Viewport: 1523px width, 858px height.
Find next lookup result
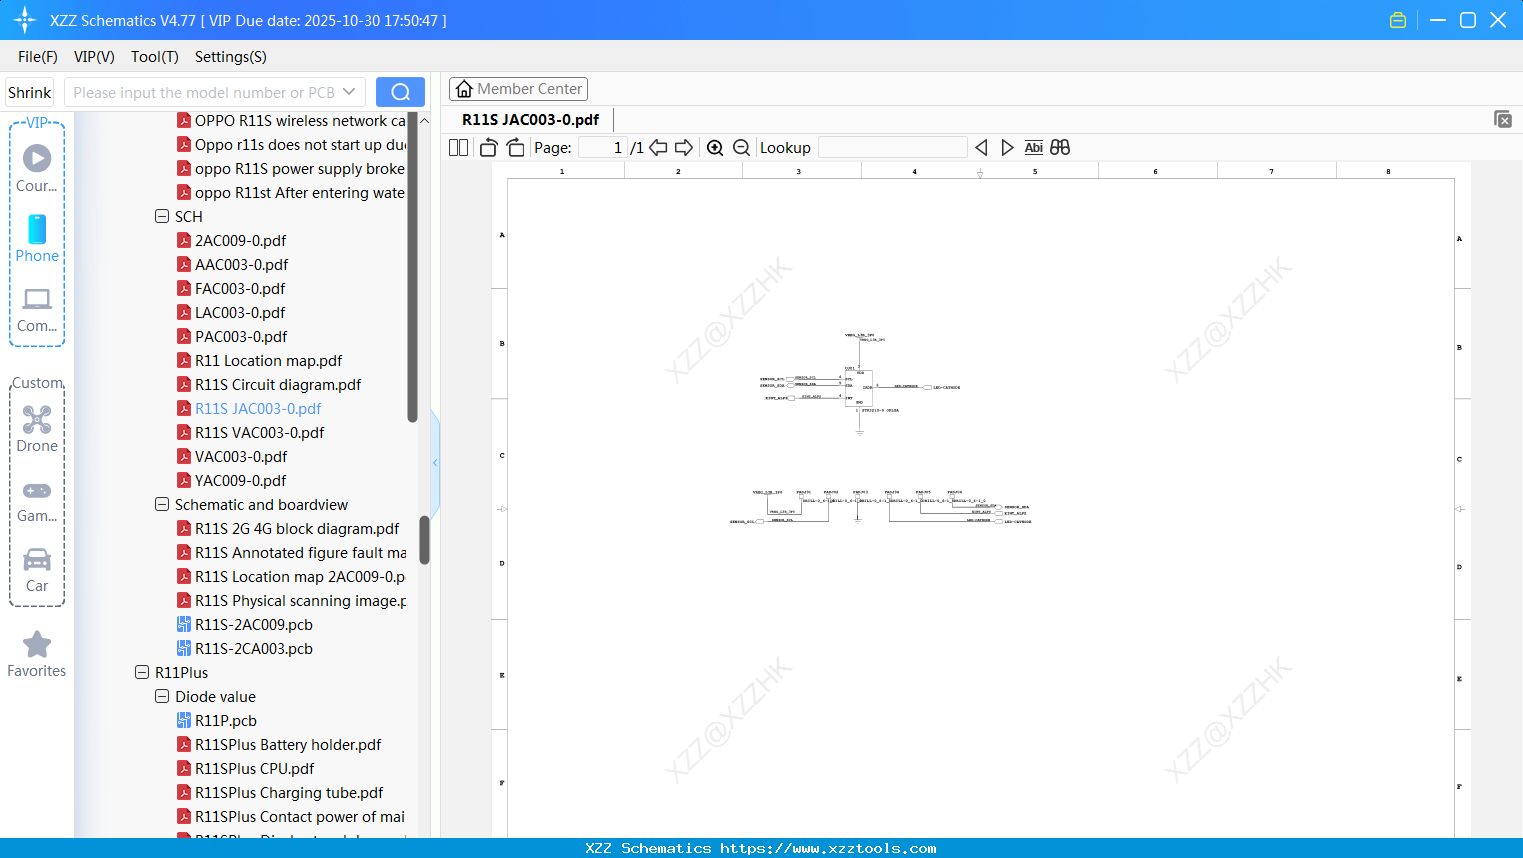(x=1007, y=148)
